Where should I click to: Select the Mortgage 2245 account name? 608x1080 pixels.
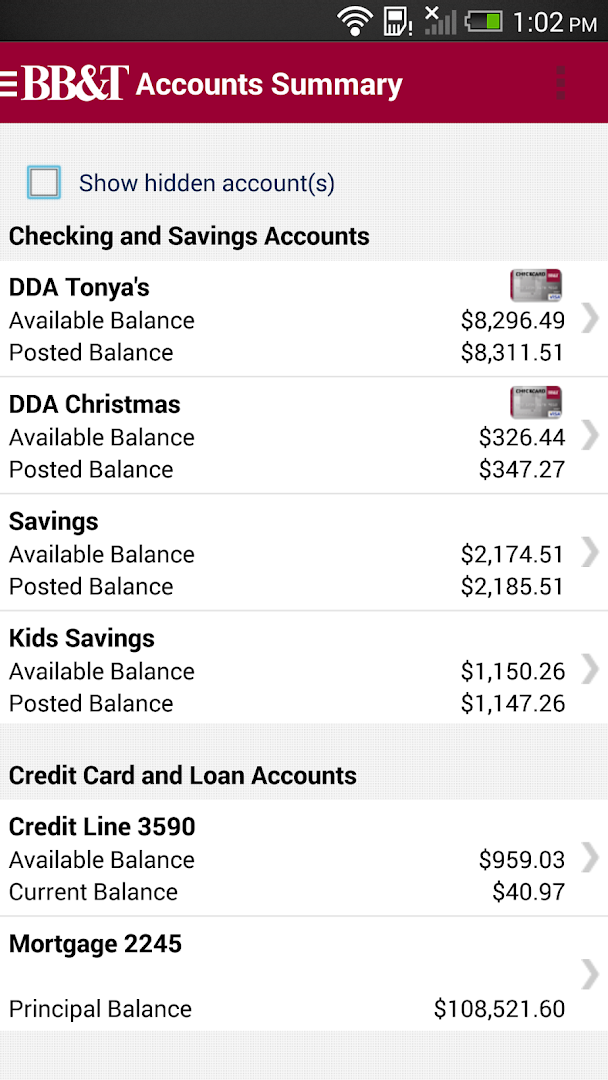[x=95, y=943]
